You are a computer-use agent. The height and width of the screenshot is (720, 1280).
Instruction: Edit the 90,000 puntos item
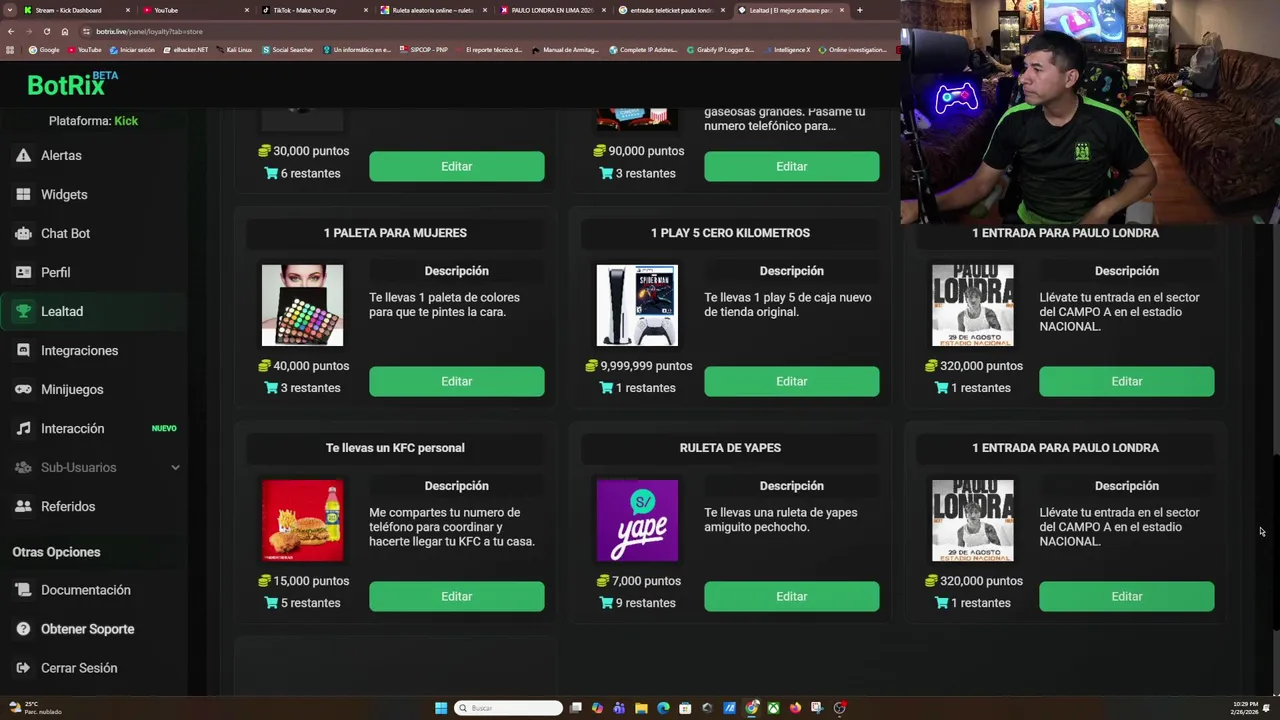click(x=791, y=166)
